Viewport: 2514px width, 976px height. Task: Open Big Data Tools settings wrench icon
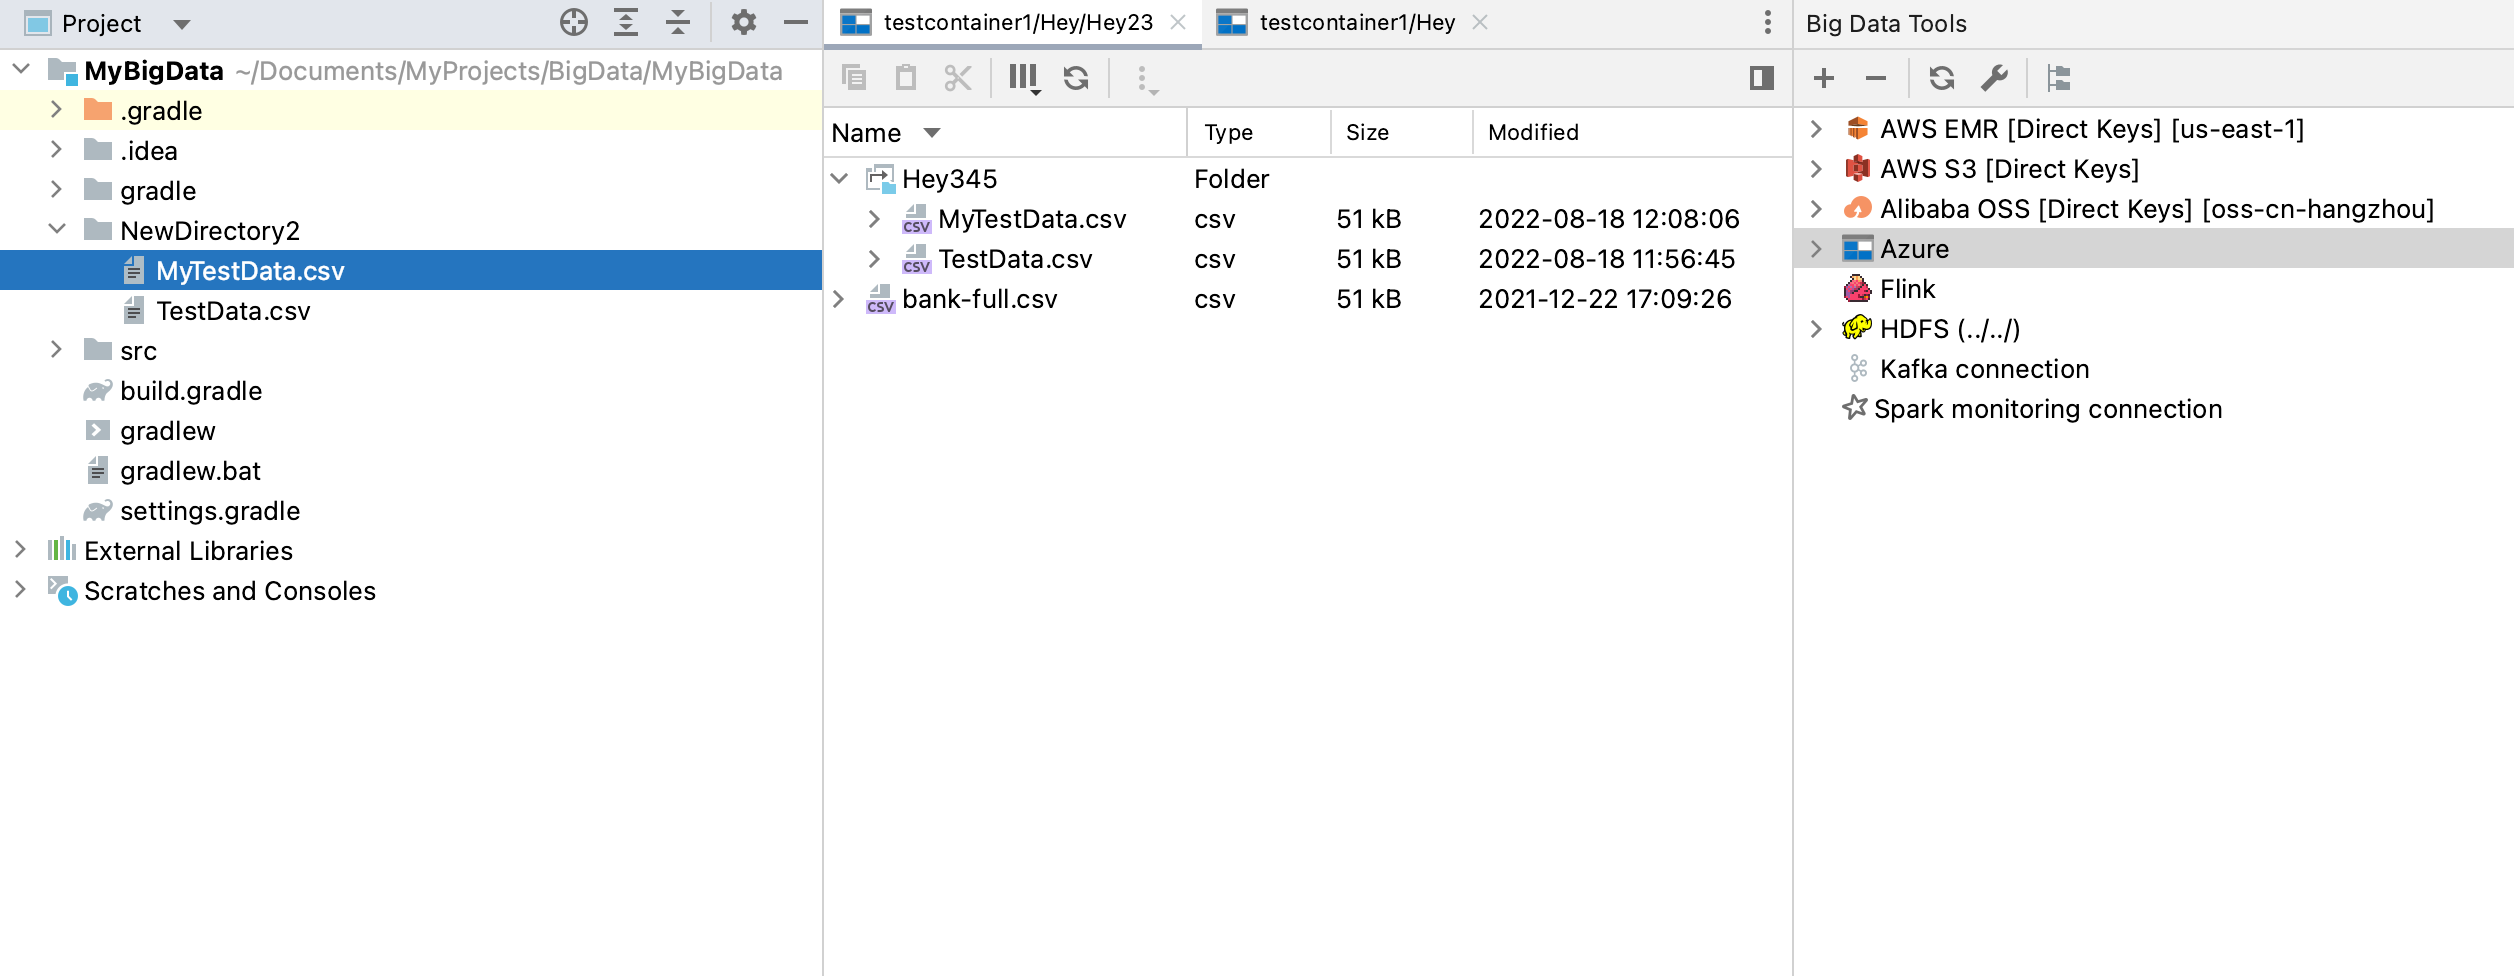(x=1996, y=77)
